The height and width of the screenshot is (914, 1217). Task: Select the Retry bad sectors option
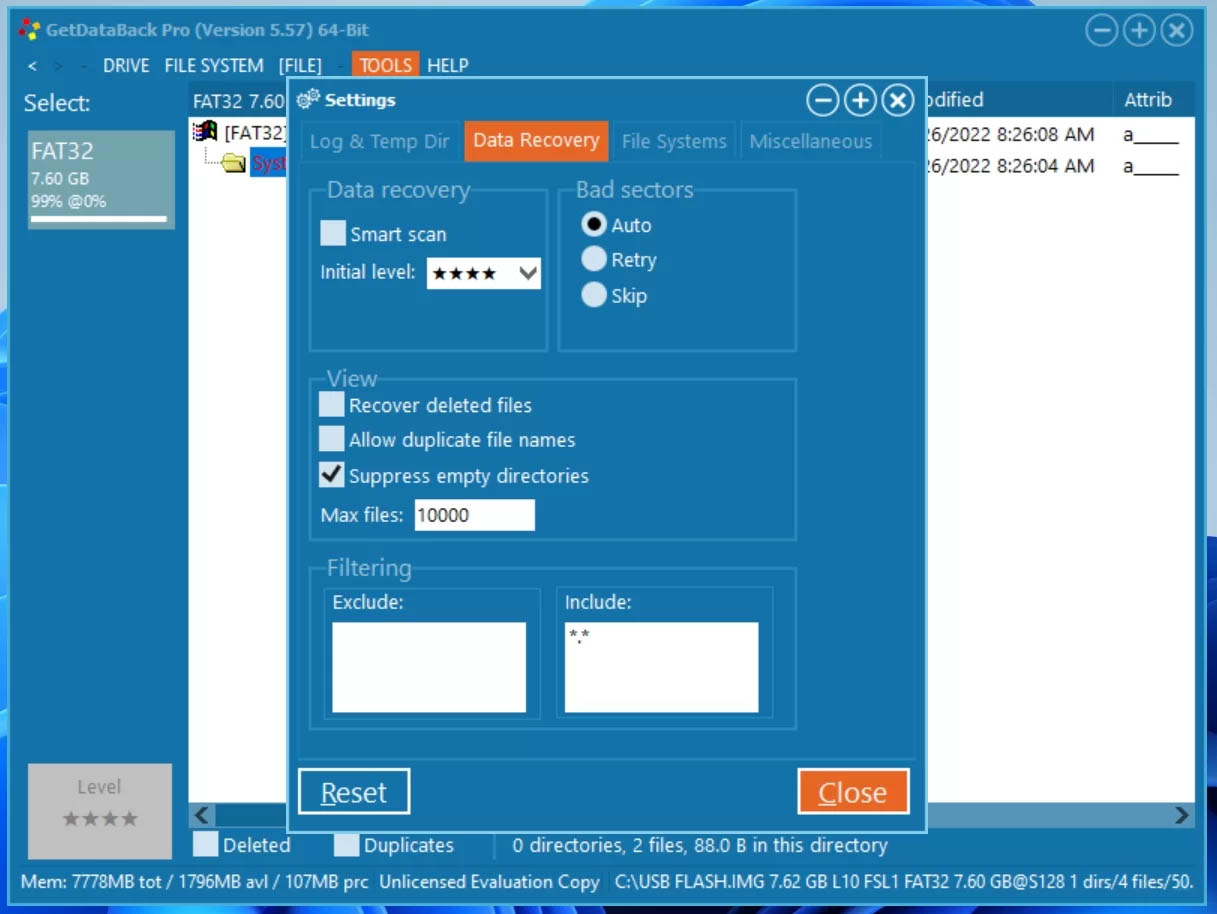coord(594,260)
